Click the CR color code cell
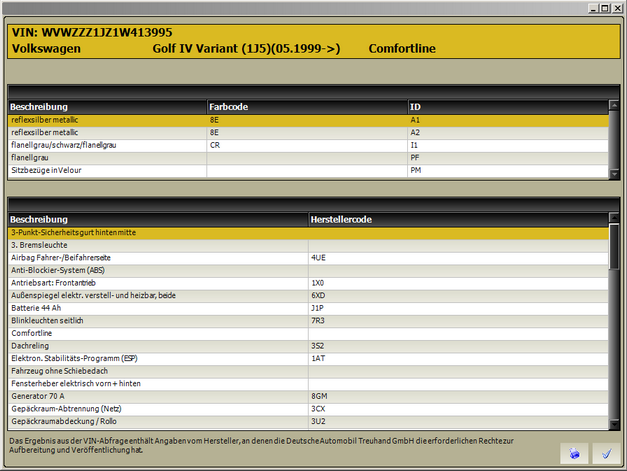Image resolution: width=627 pixels, height=471 pixels. 307,145
